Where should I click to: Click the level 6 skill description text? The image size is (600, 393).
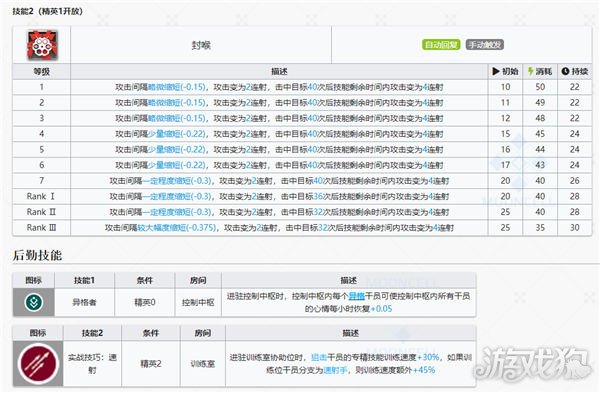click(x=279, y=165)
